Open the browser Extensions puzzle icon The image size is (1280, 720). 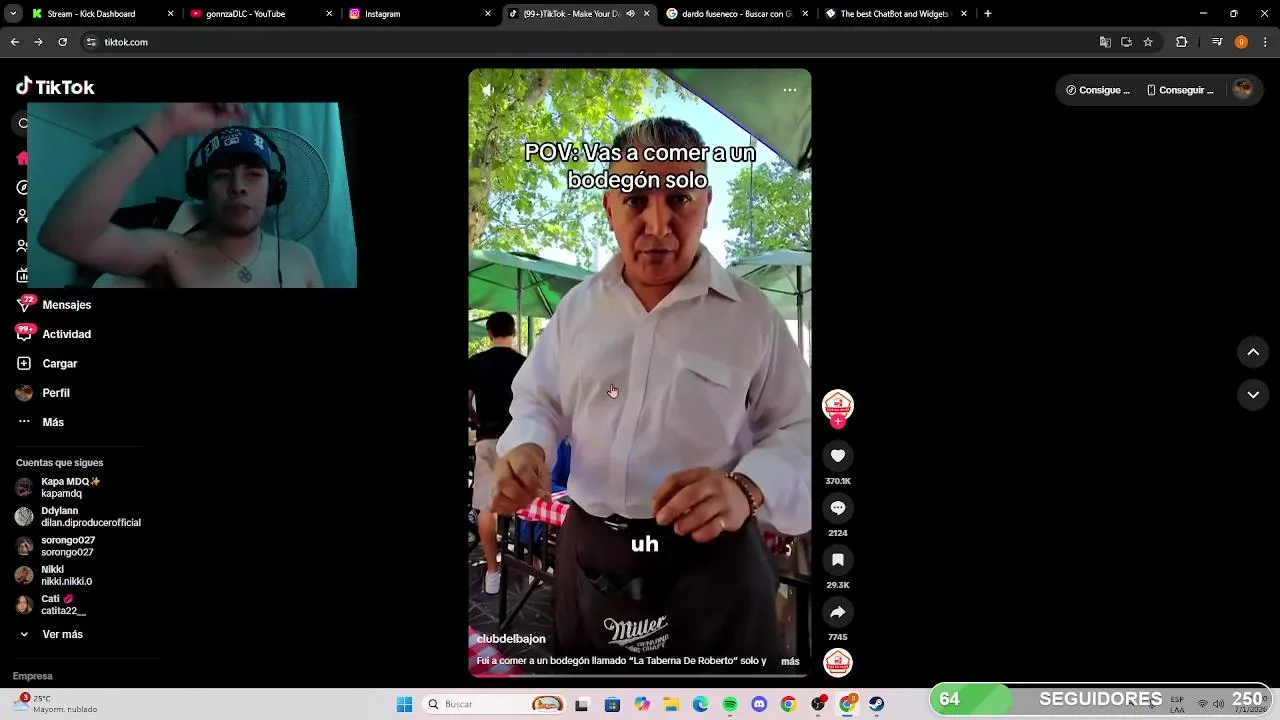(1181, 42)
